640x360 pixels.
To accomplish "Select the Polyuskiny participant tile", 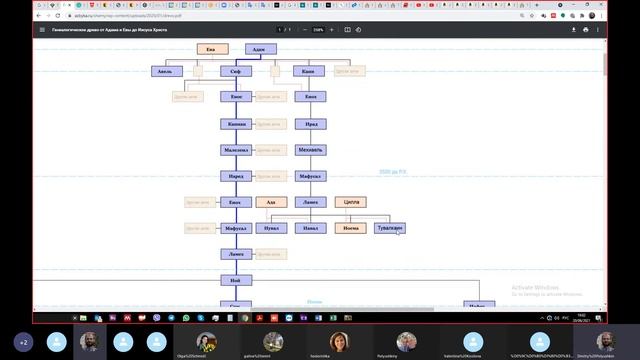I will (x=407, y=342).
